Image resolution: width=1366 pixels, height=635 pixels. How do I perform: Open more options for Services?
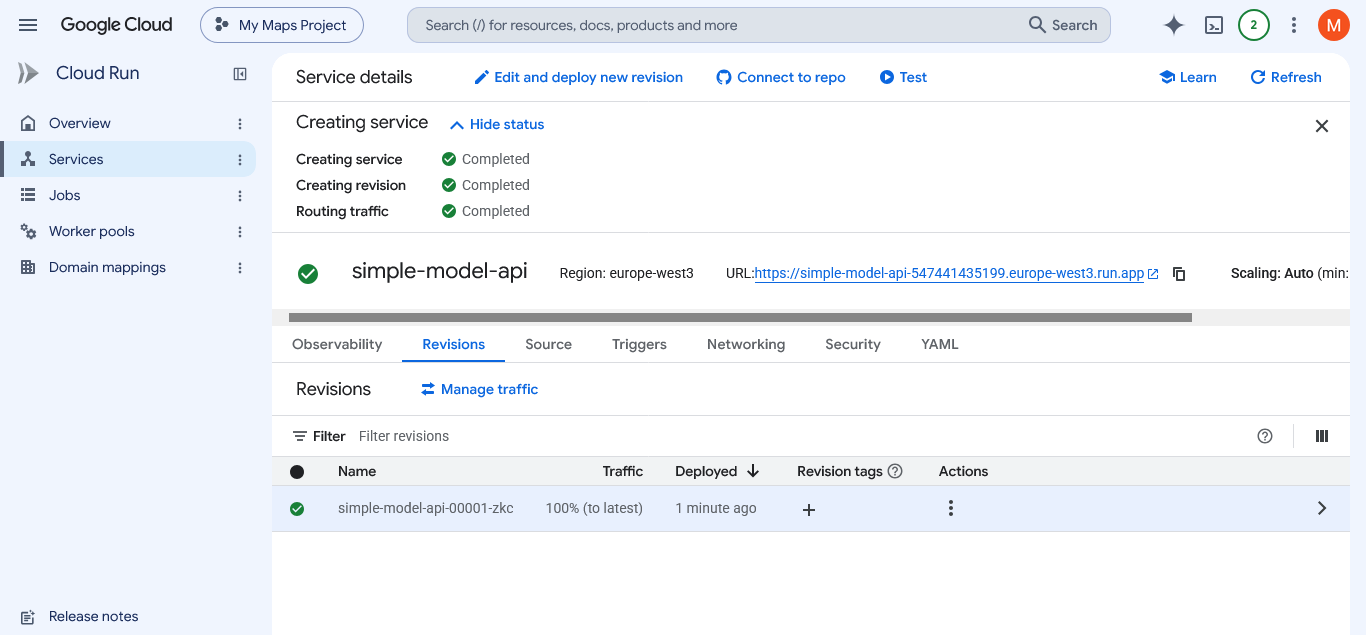click(x=240, y=160)
